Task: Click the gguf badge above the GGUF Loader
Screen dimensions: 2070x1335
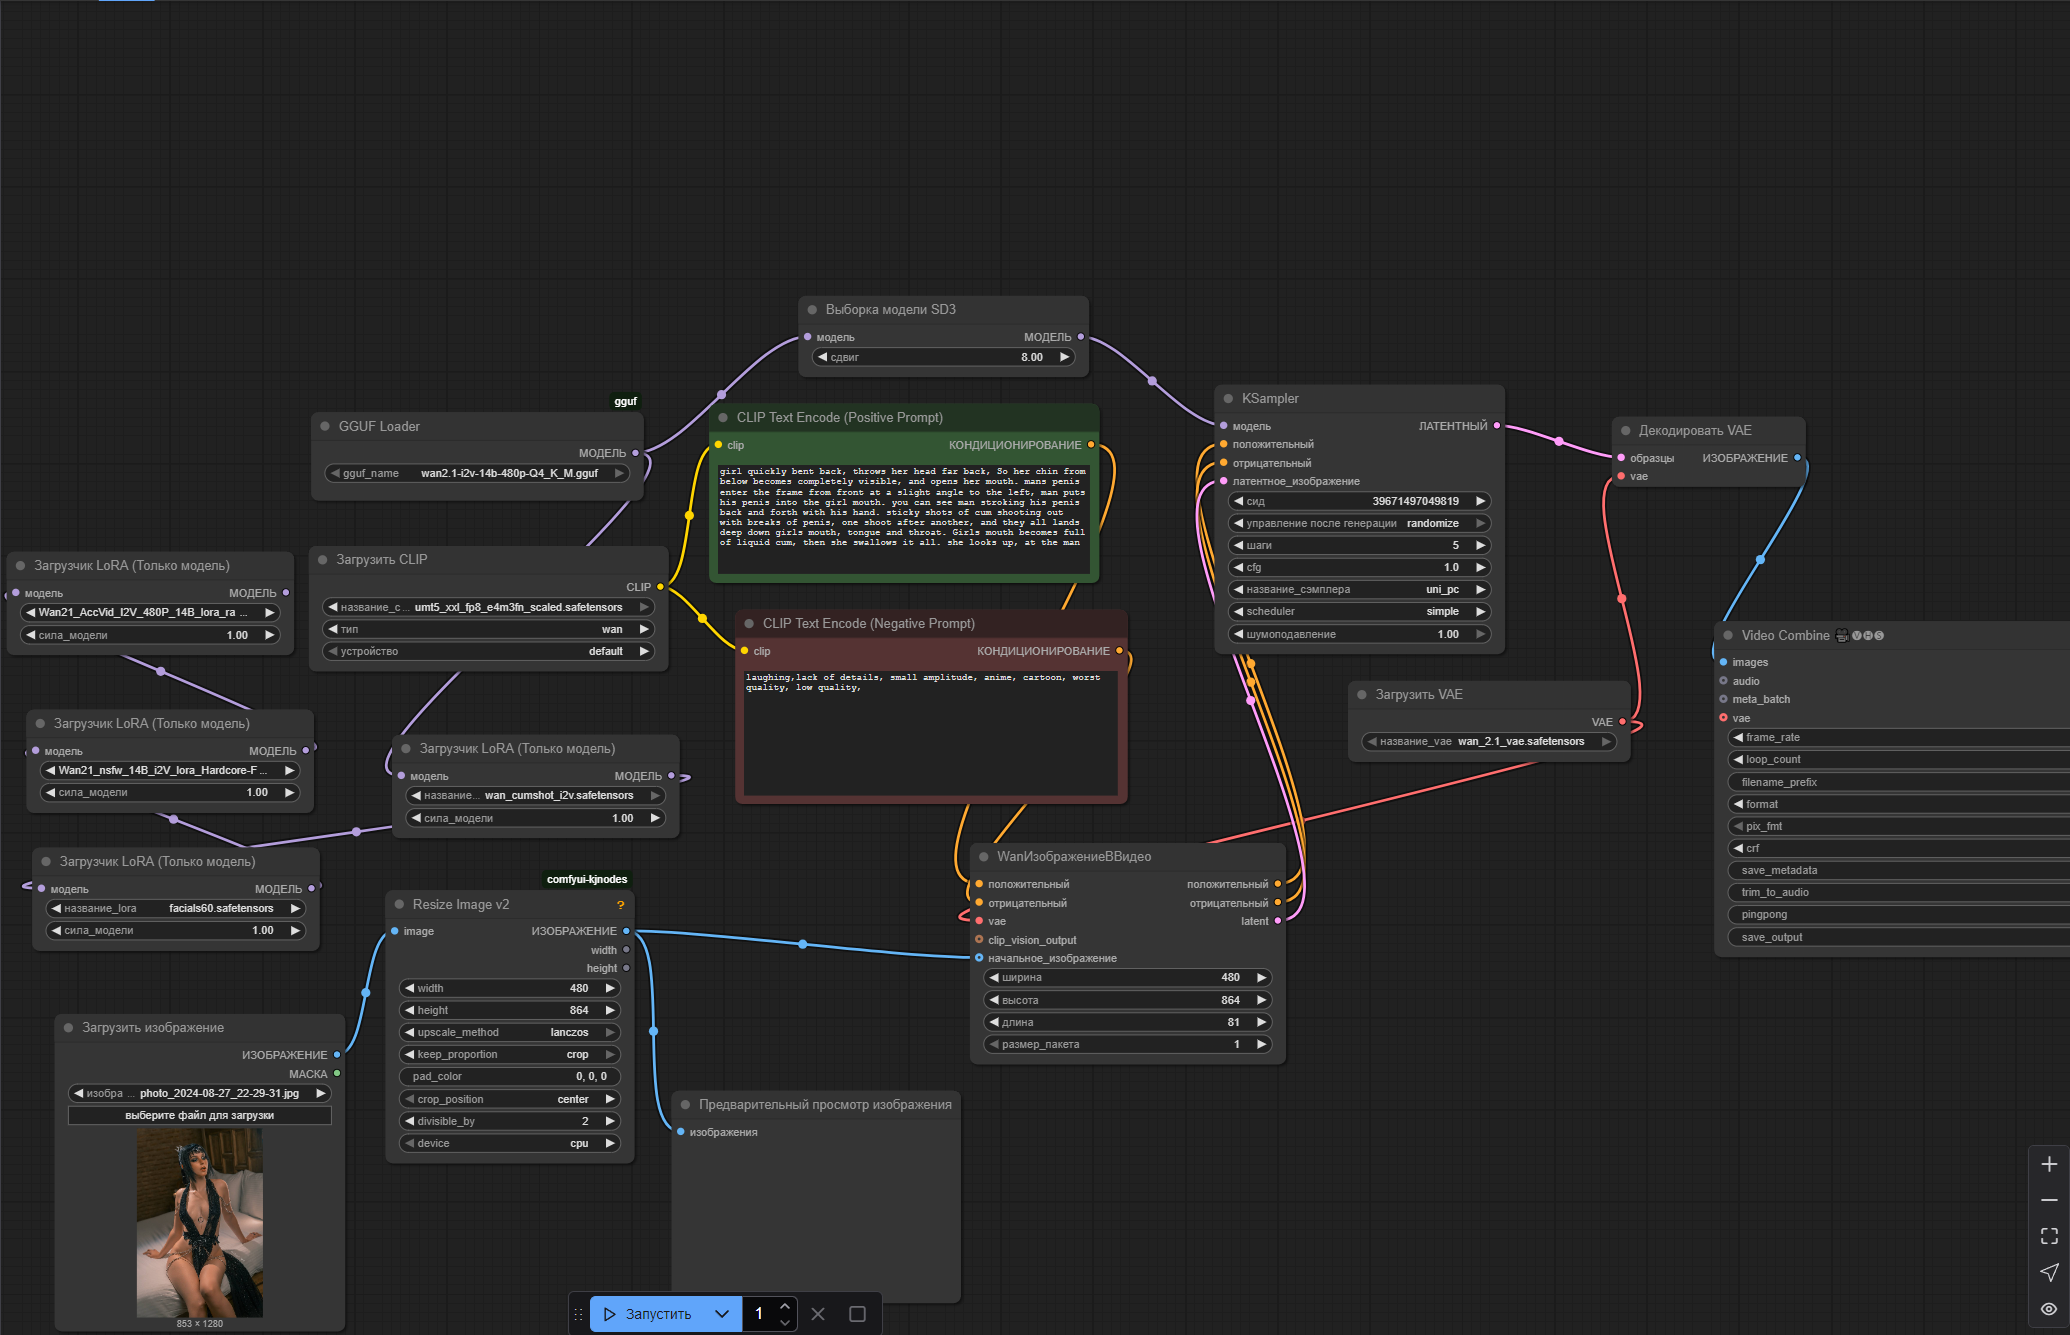Action: [x=625, y=401]
